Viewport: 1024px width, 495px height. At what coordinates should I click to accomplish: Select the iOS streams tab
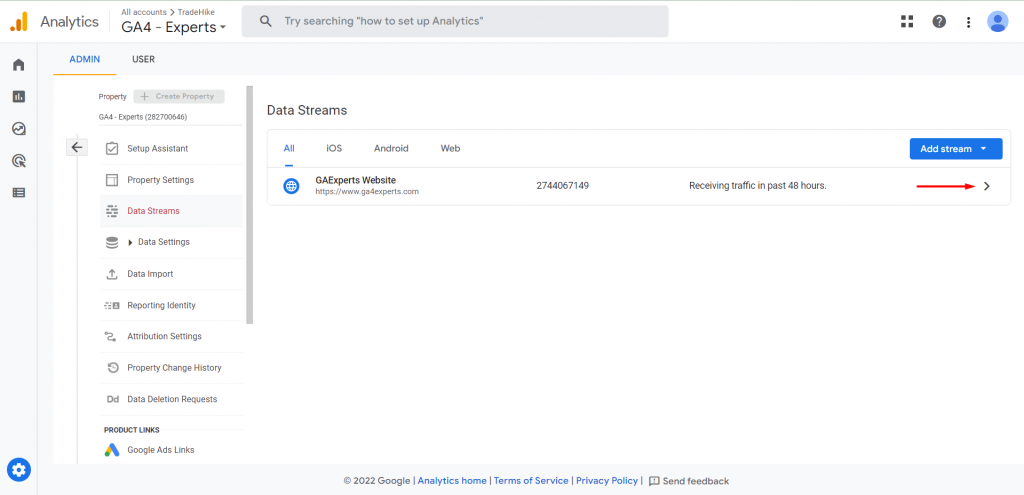[x=334, y=148]
